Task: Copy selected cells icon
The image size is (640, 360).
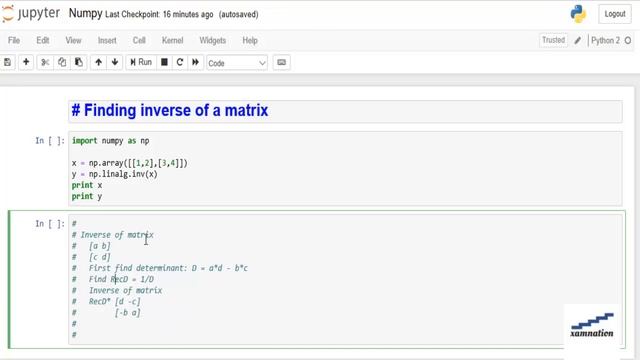Action: (62, 62)
